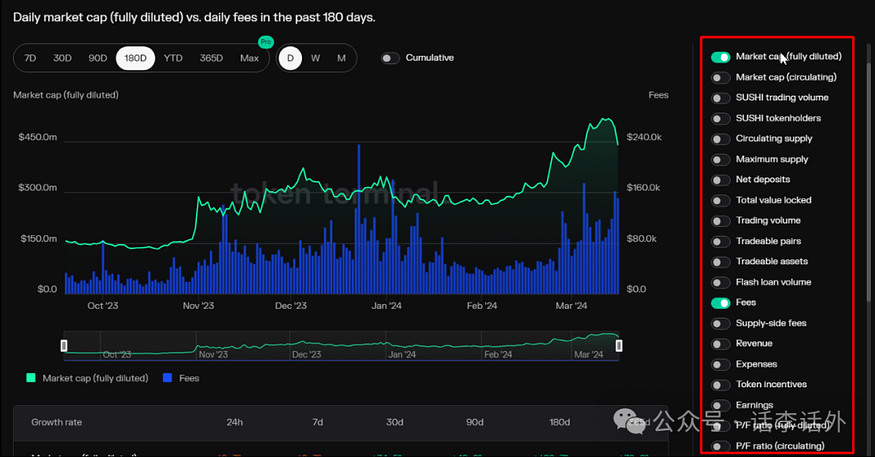
Task: Click right handle of range slider
Action: (x=619, y=346)
